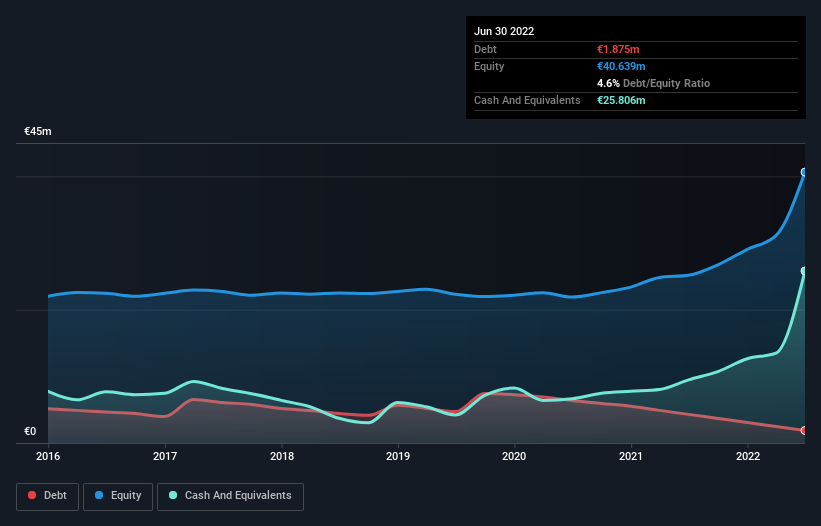Click the €40.639m equity value
The height and width of the screenshot is (526, 821).
621,66
